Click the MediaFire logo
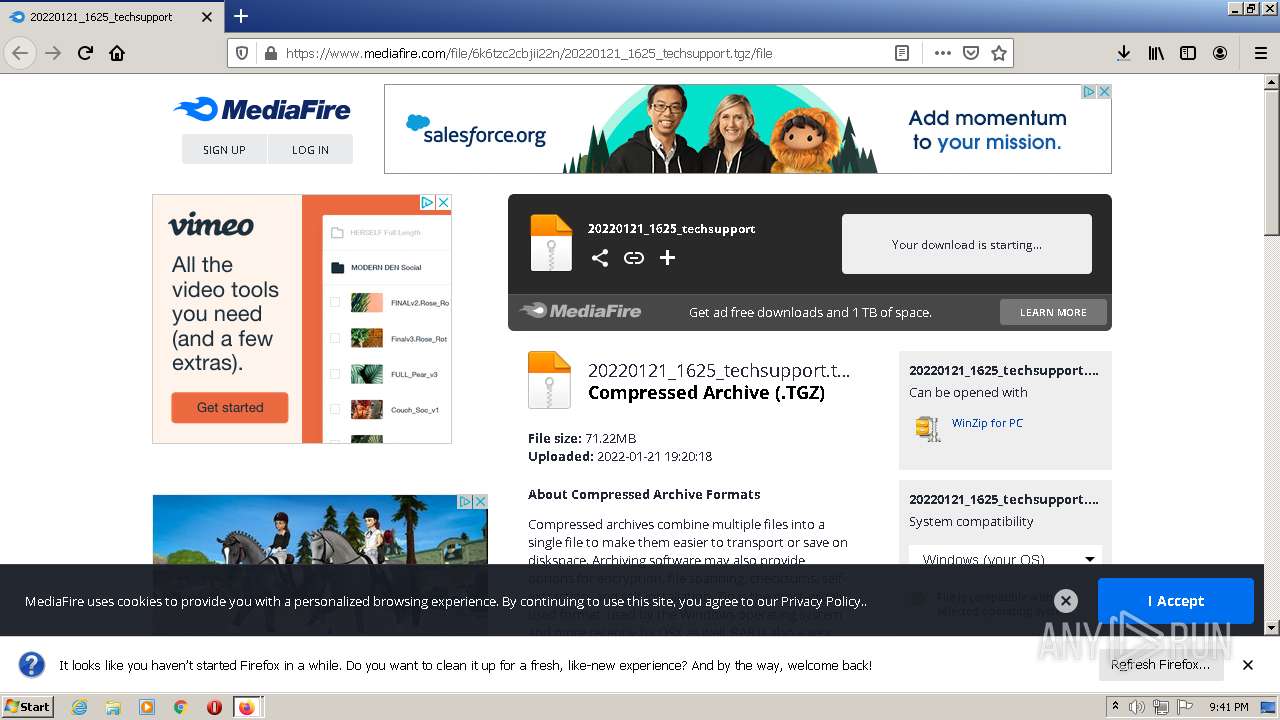This screenshot has width=1280, height=720. tap(262, 109)
